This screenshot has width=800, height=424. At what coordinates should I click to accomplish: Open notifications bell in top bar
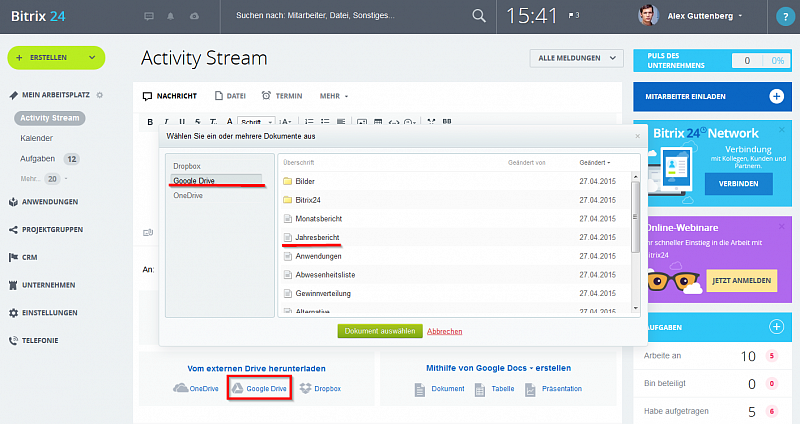(170, 16)
